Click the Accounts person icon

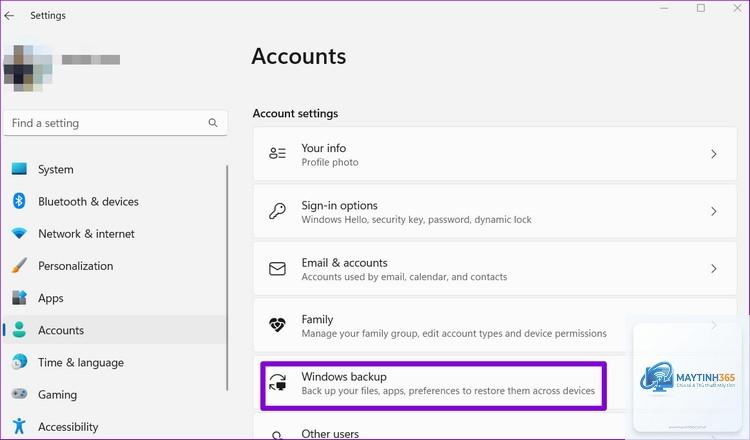coord(19,330)
